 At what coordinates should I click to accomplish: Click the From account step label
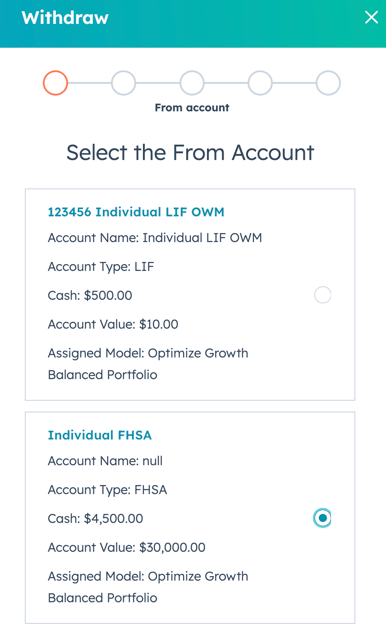(x=192, y=108)
